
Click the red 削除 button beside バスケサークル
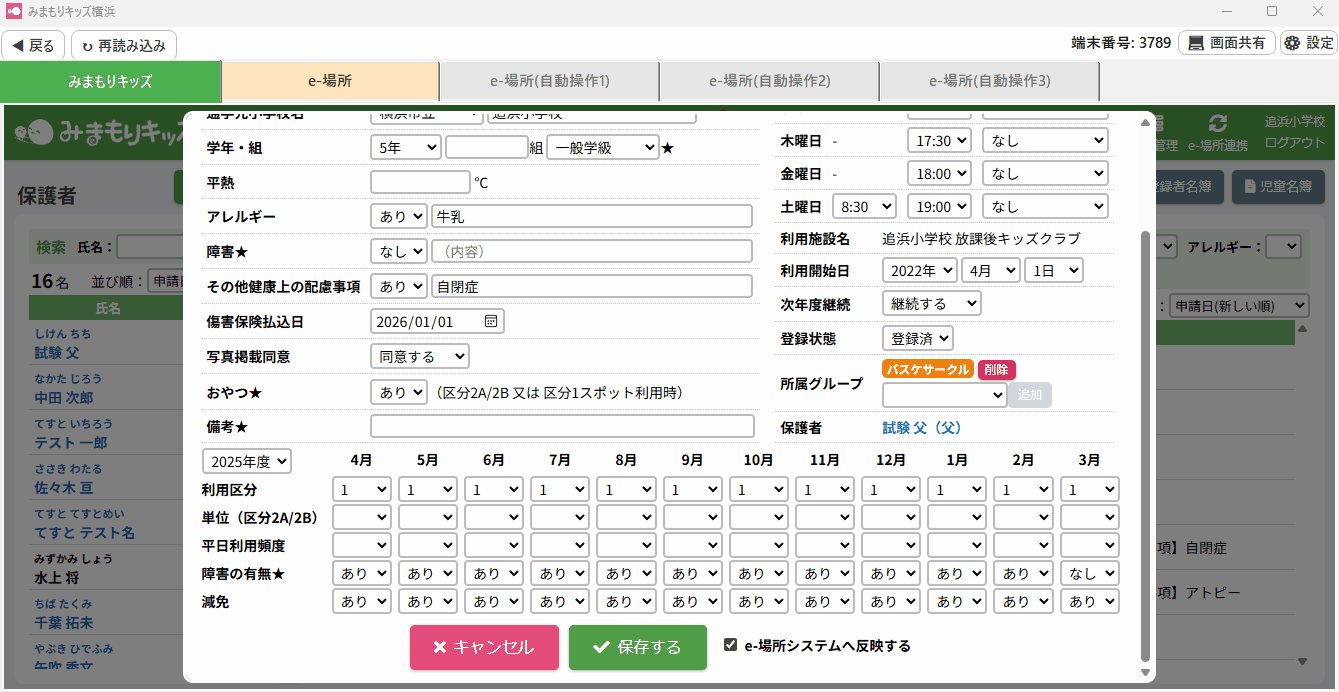(x=996, y=369)
